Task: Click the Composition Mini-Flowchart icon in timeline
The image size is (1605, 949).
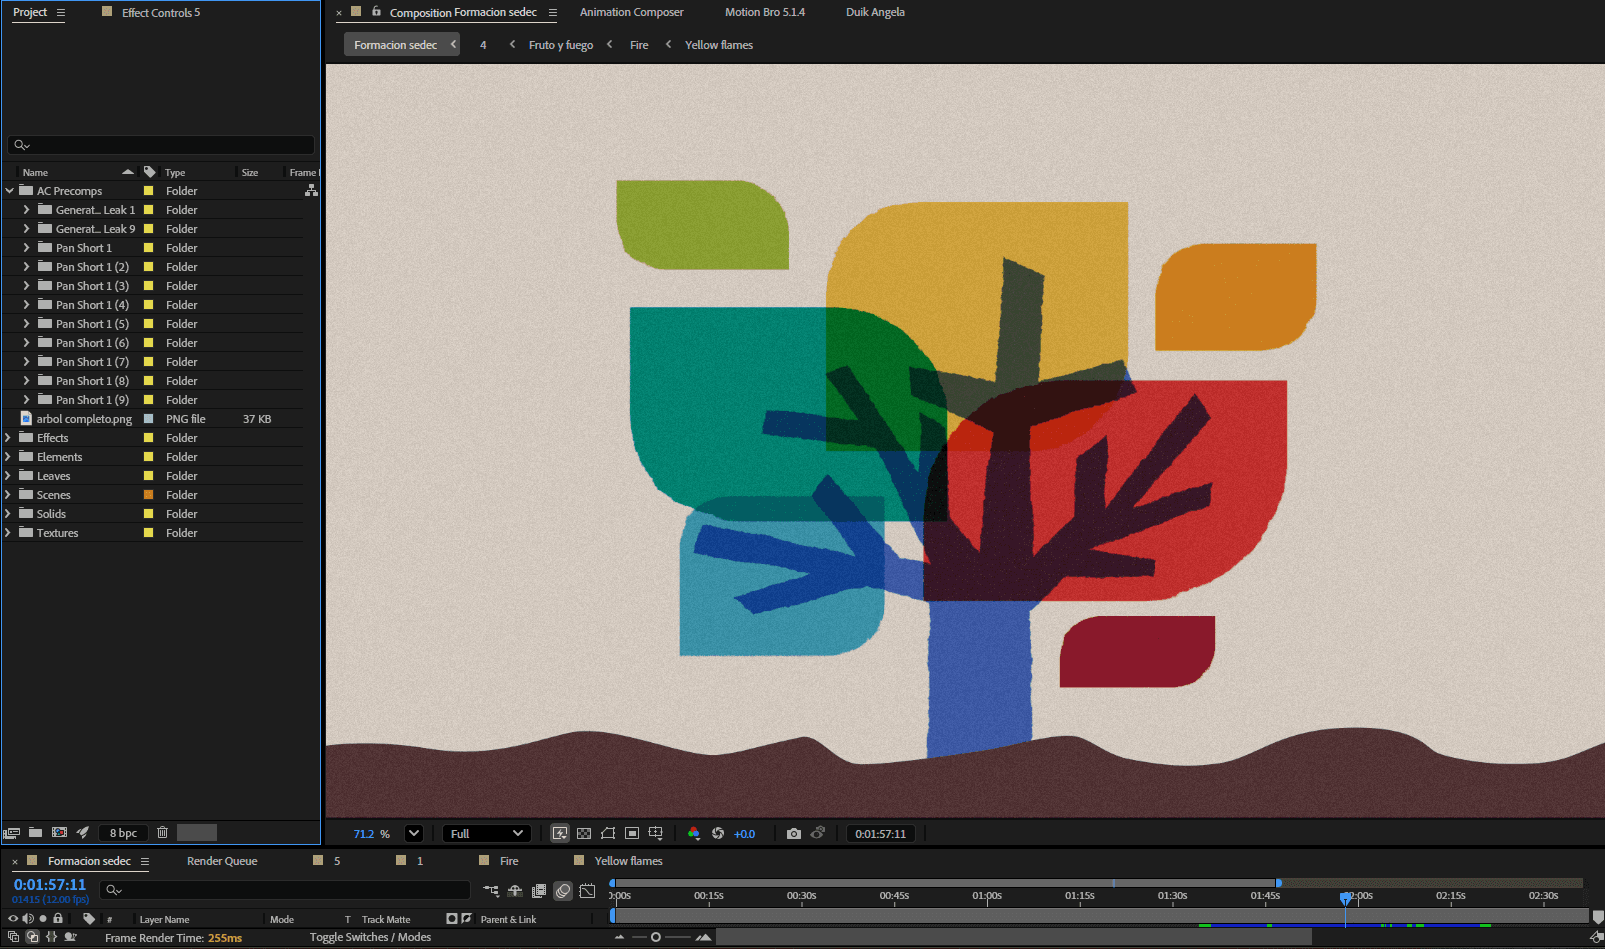Action: pos(491,890)
